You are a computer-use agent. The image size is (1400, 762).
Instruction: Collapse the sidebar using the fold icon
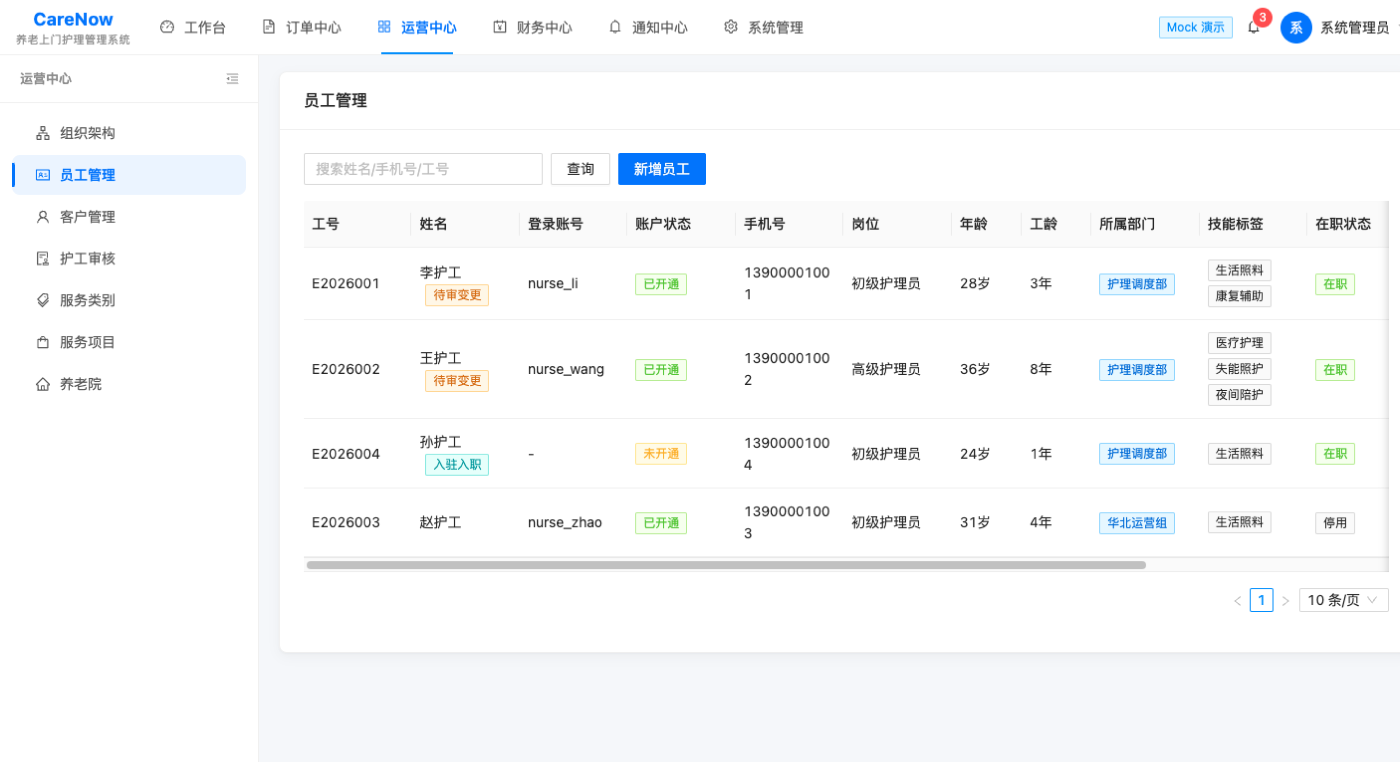(232, 78)
